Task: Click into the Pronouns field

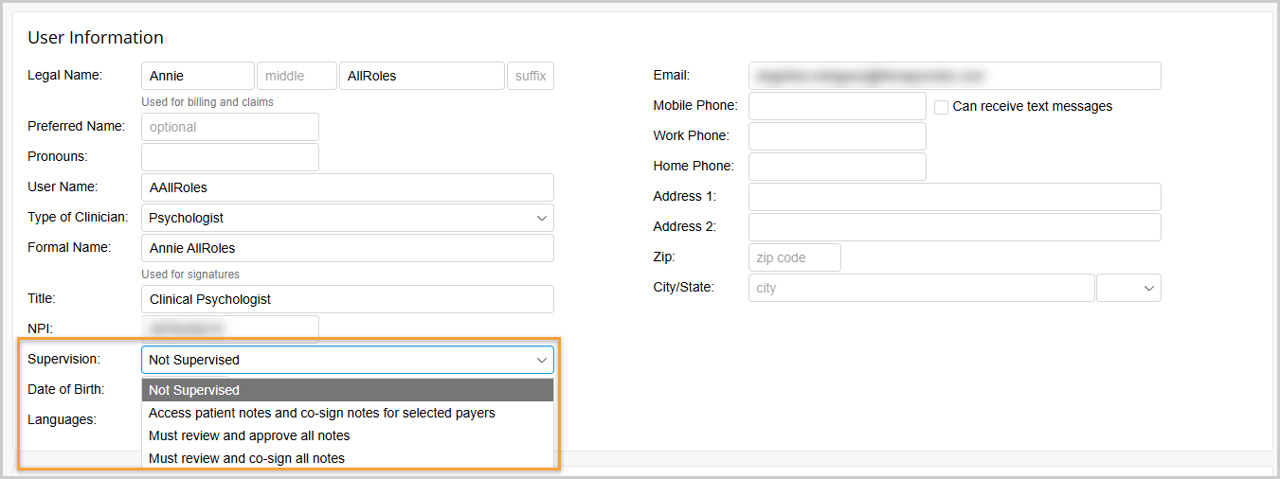Action: [230, 157]
